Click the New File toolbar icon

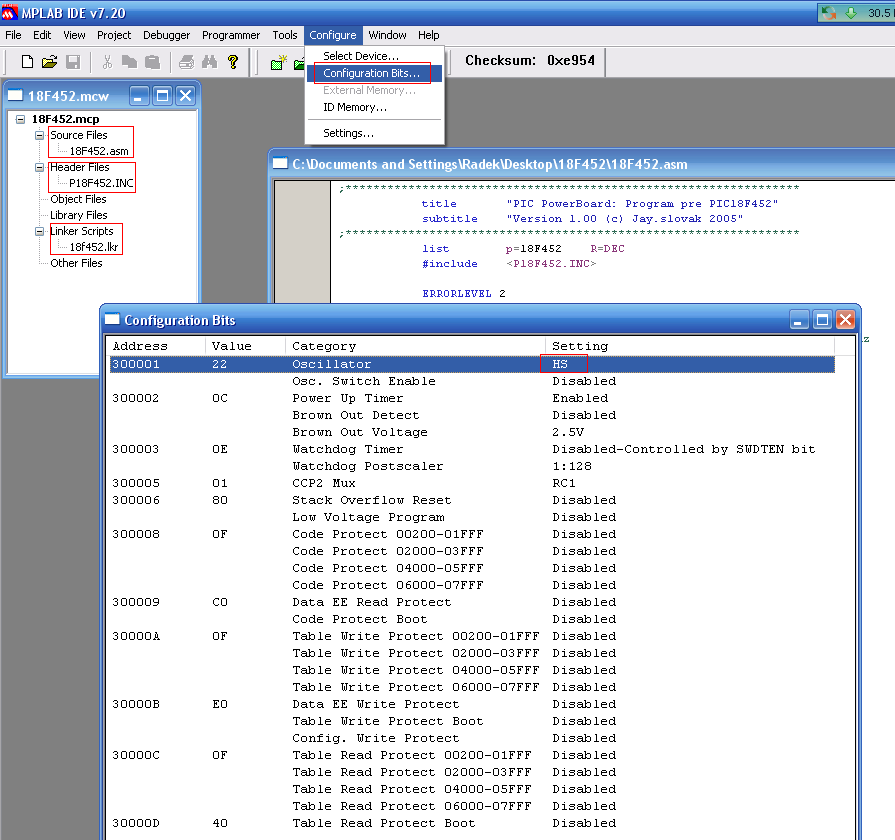click(27, 62)
